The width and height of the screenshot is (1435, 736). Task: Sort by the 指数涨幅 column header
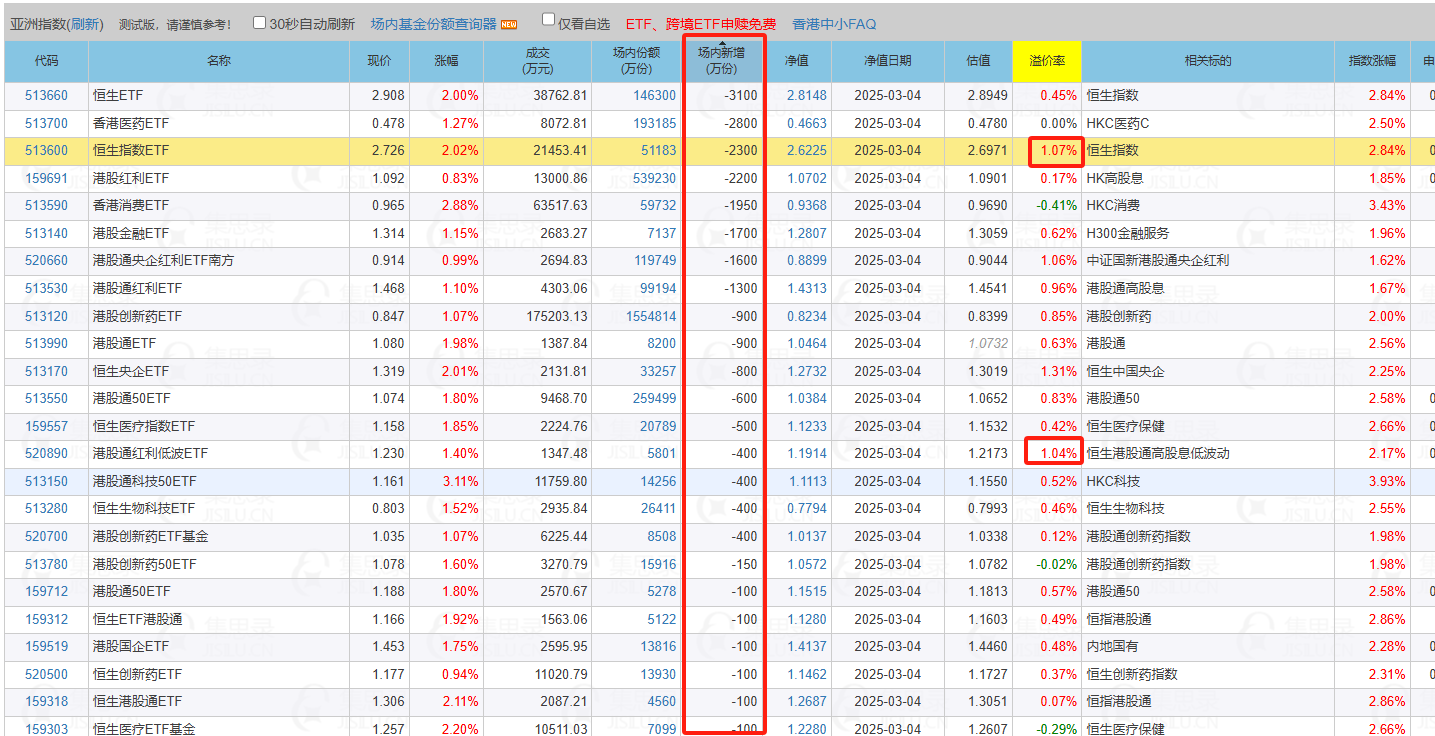pyautogui.click(x=1371, y=61)
